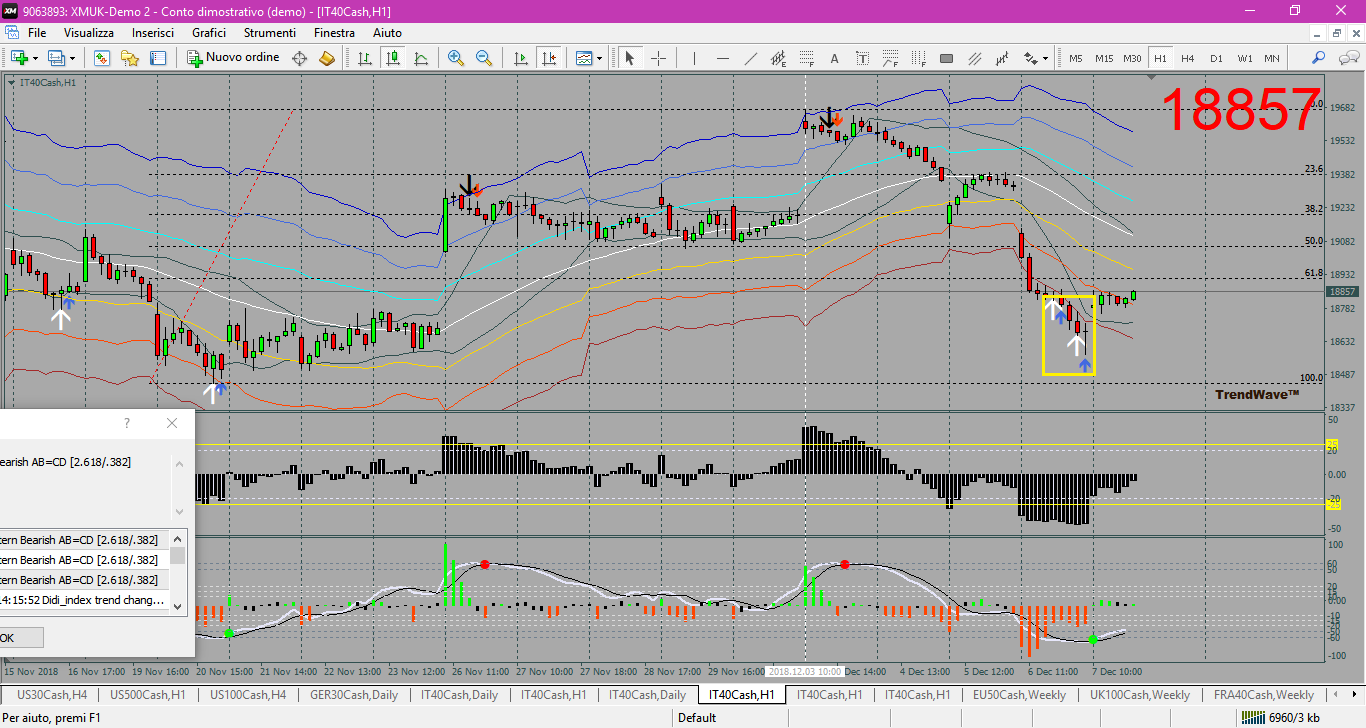The width and height of the screenshot is (1366, 728).
Task: Select the rectangle shape tool
Action: point(946,58)
